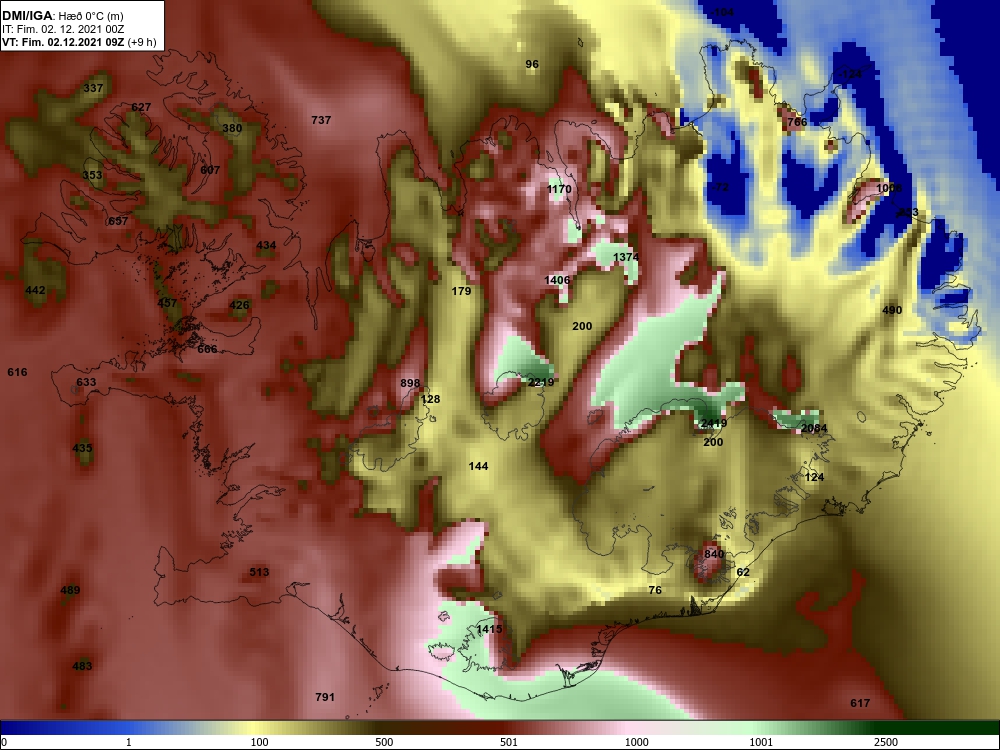1000x750 pixels.
Task: Click the map value '434'
Action: coord(266,245)
